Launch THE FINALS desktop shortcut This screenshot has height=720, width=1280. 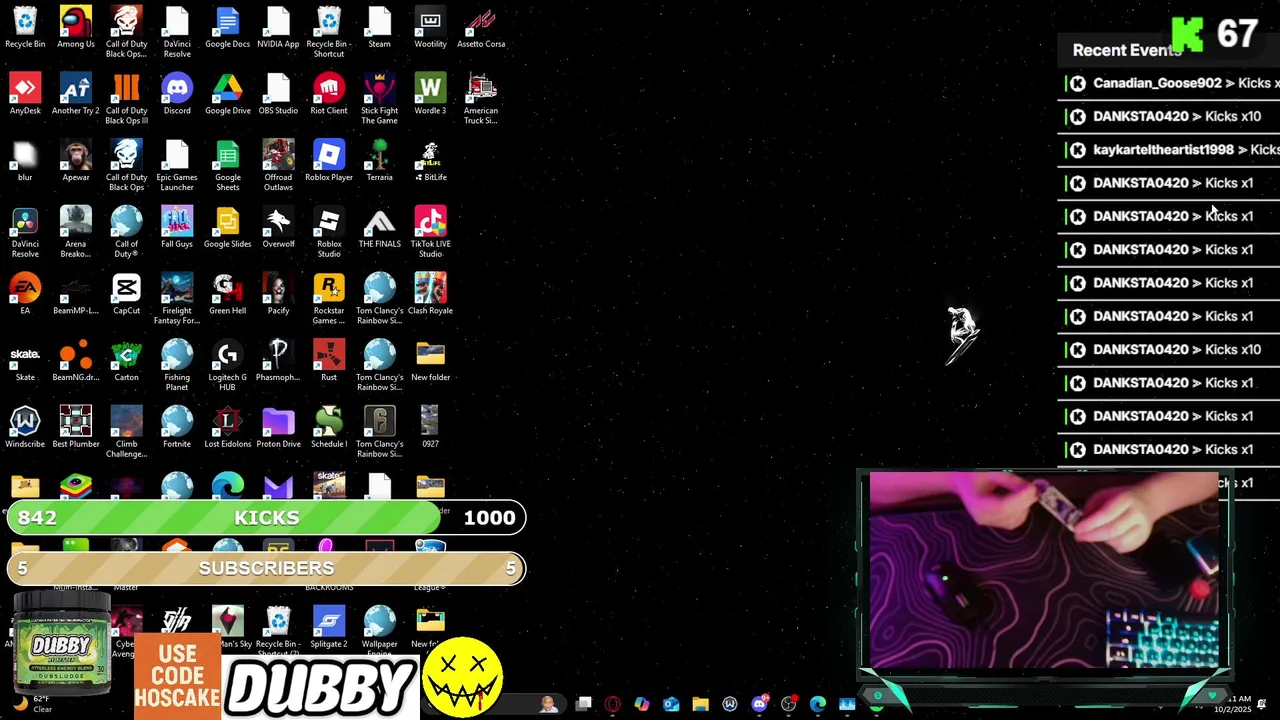(x=379, y=228)
